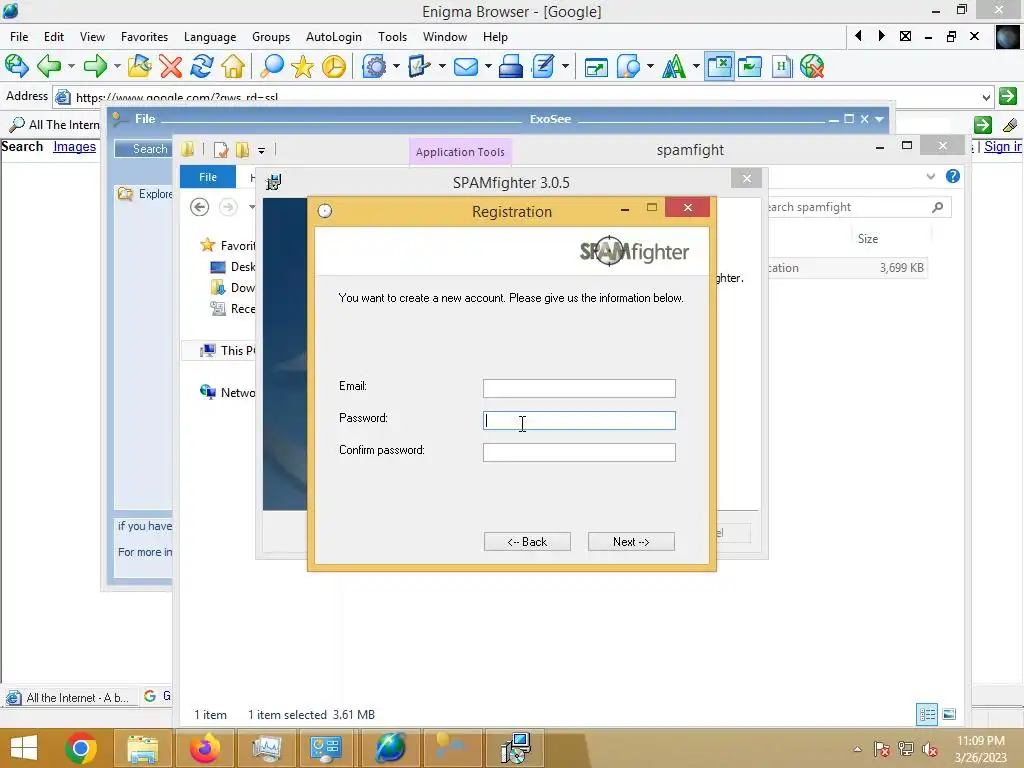This screenshot has width=1024, height=768.
Task: Open the Tools menu
Action: coord(392,37)
